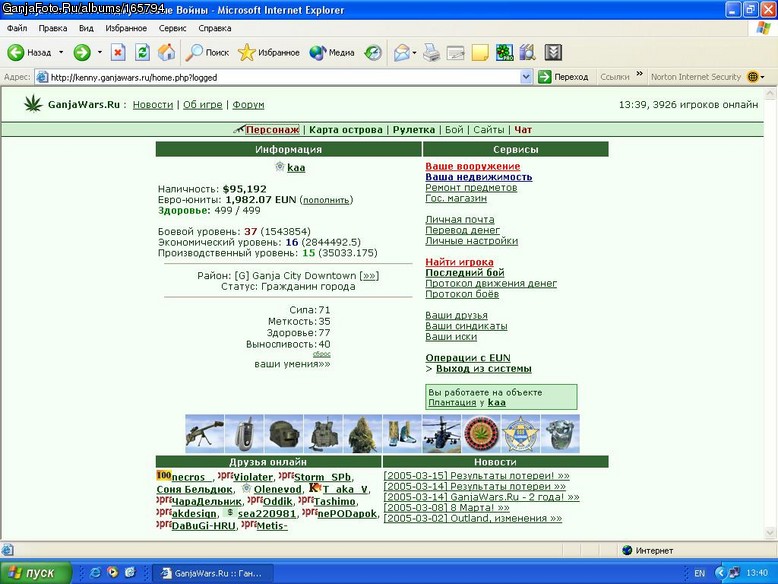The height and width of the screenshot is (584, 778).
Task: Open the Справка menu
Action: pyautogui.click(x=215, y=28)
